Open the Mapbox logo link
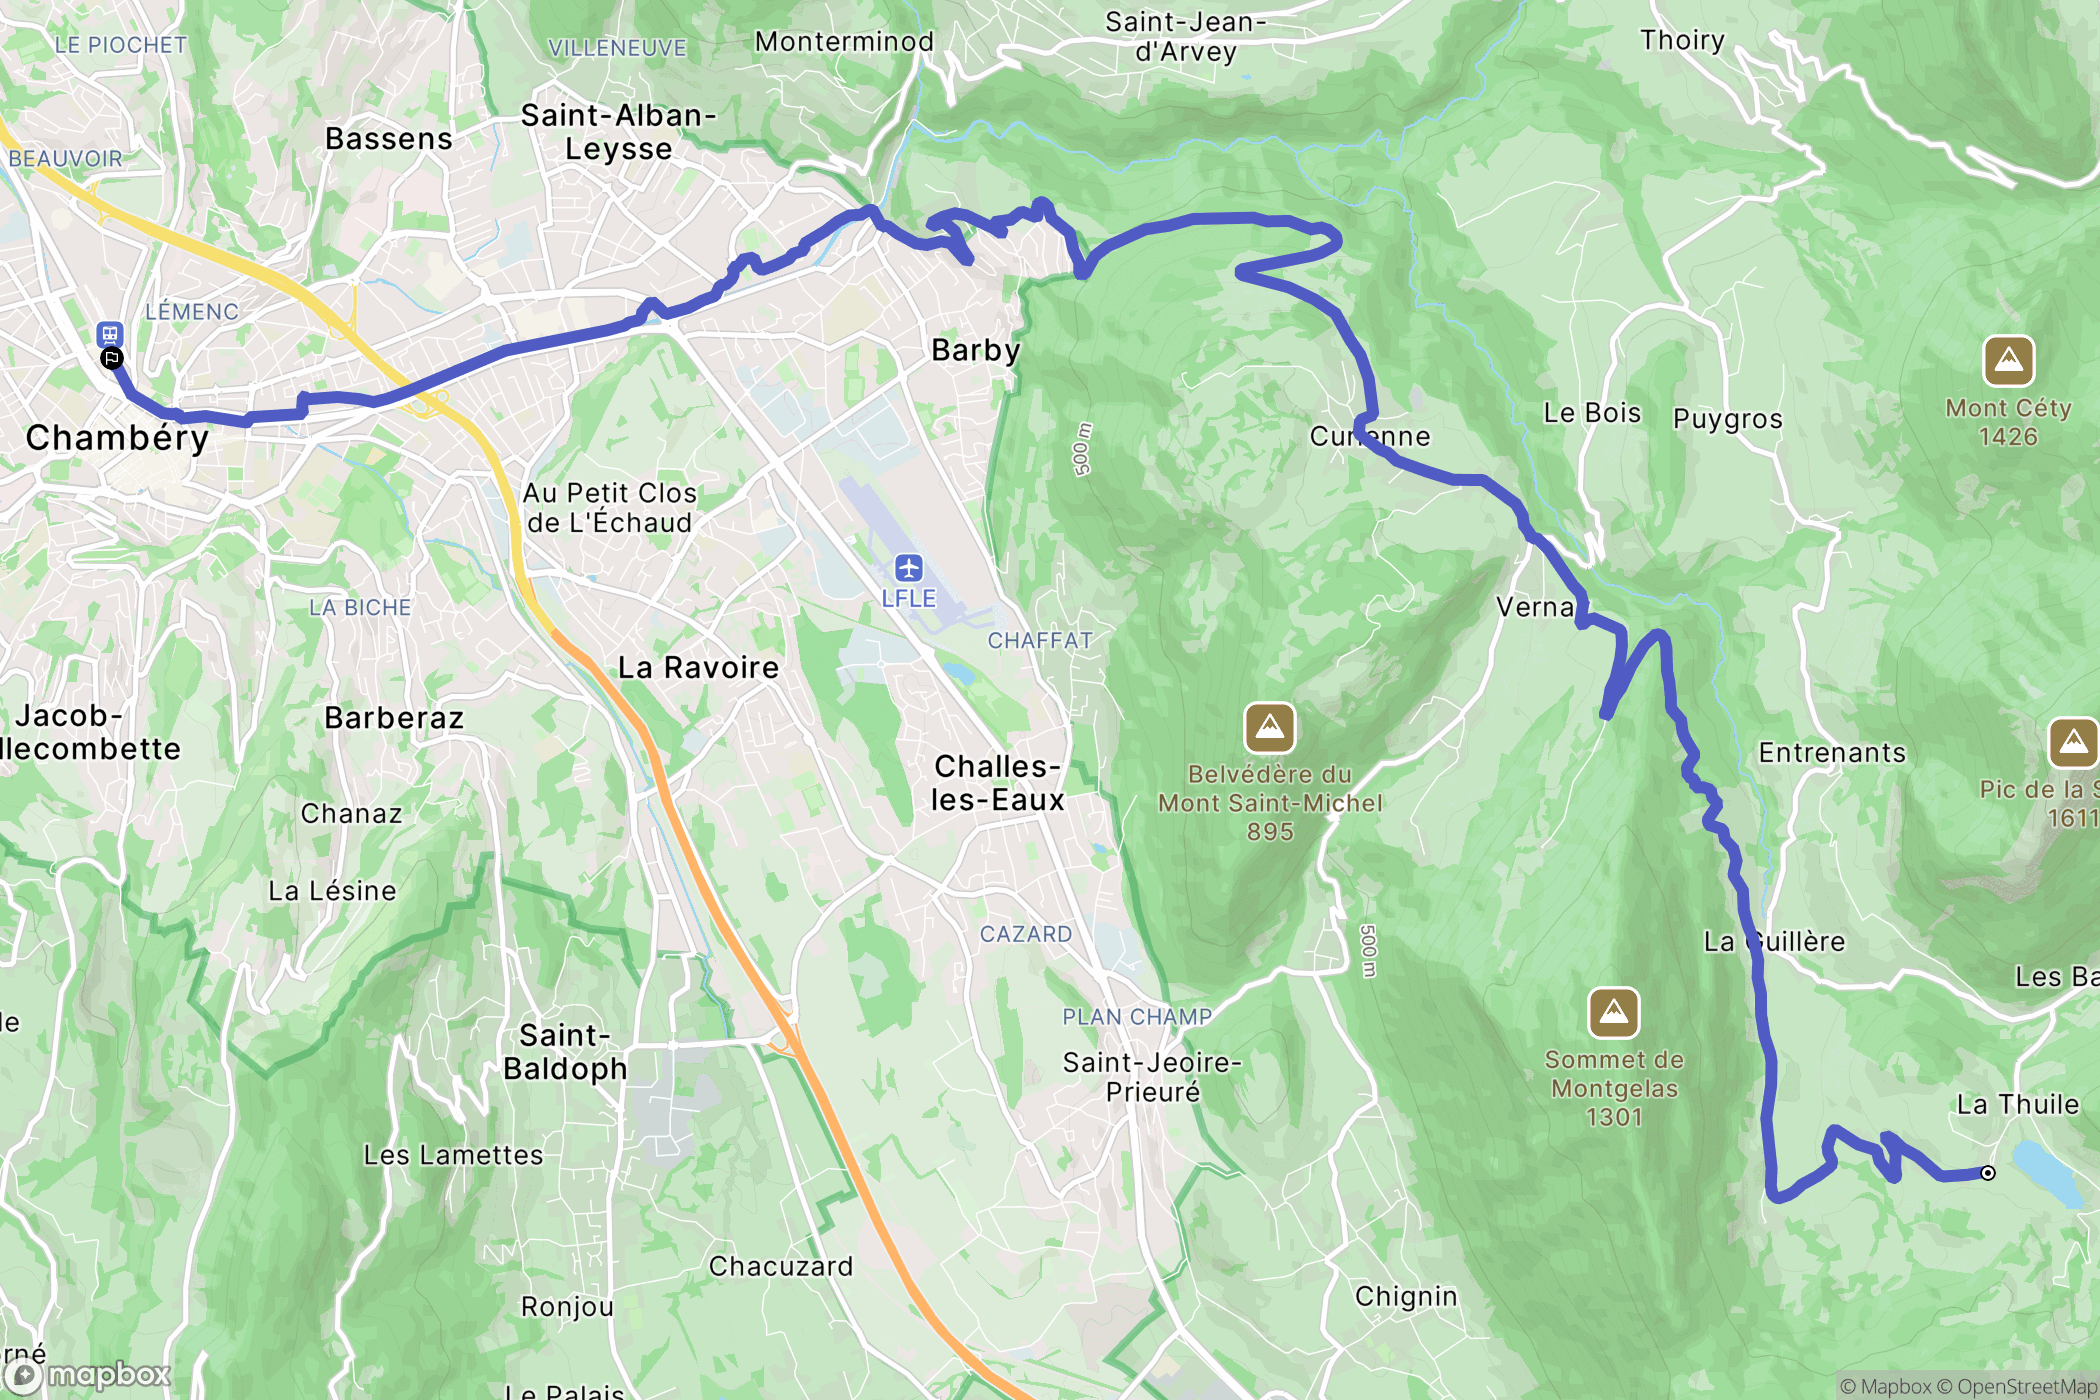Screen dimensions: 2100x1400 coord(88,1376)
